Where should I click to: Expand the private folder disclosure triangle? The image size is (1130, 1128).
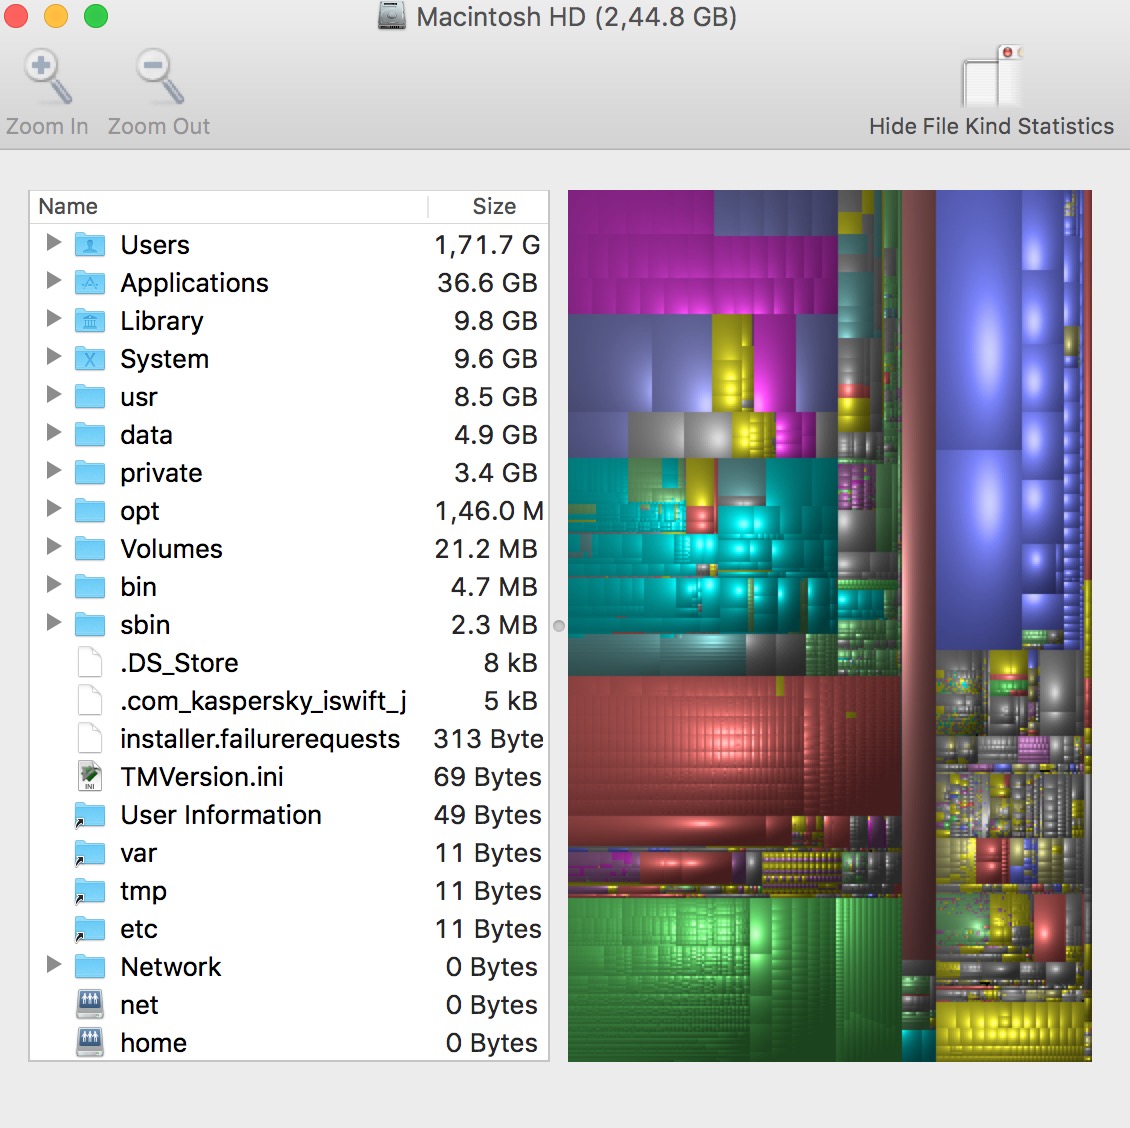coord(54,471)
